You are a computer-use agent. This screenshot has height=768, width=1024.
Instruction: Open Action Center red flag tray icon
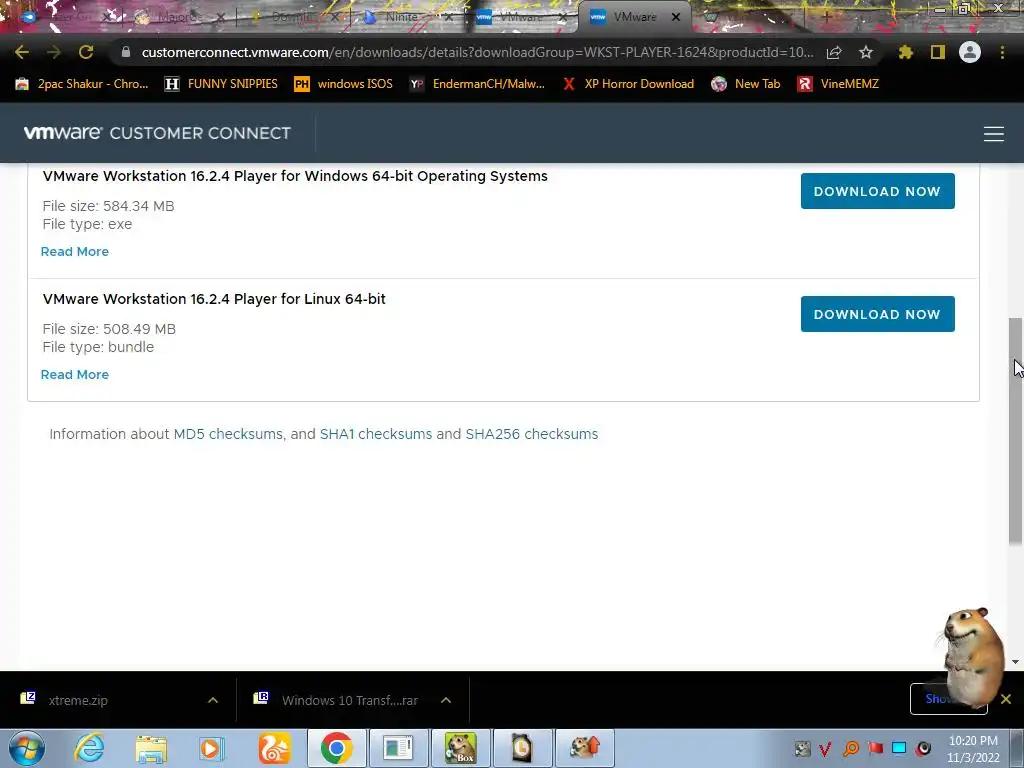pyautogui.click(x=875, y=748)
